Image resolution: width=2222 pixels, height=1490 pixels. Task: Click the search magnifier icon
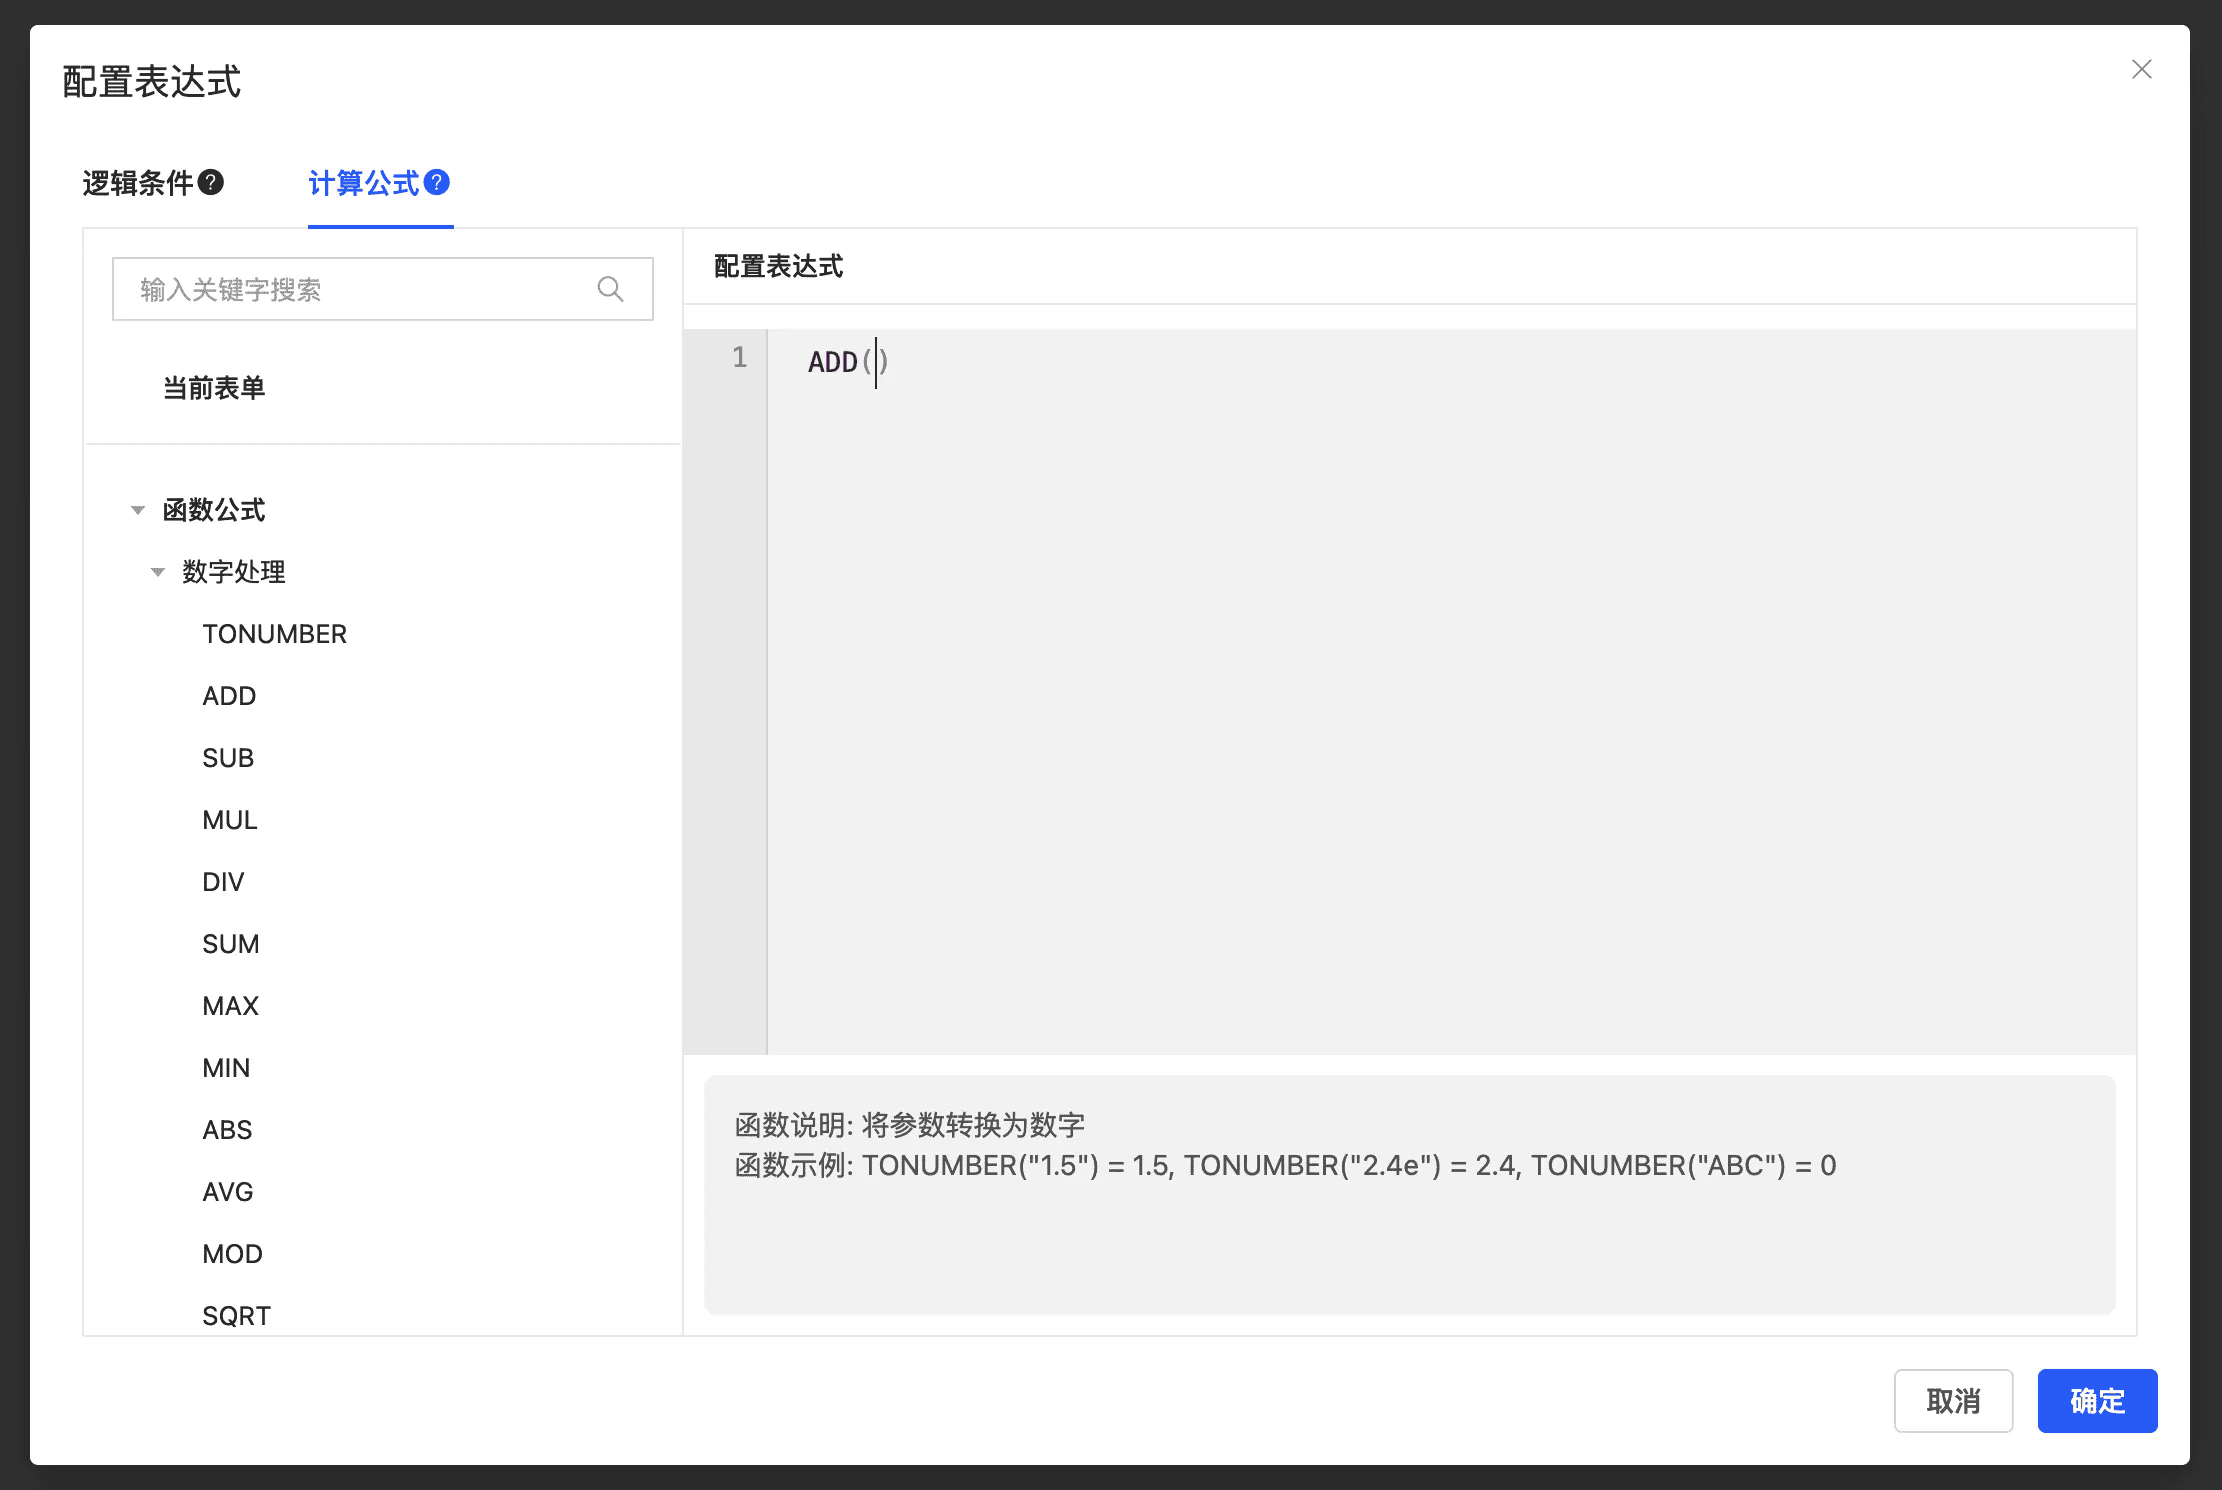point(610,290)
